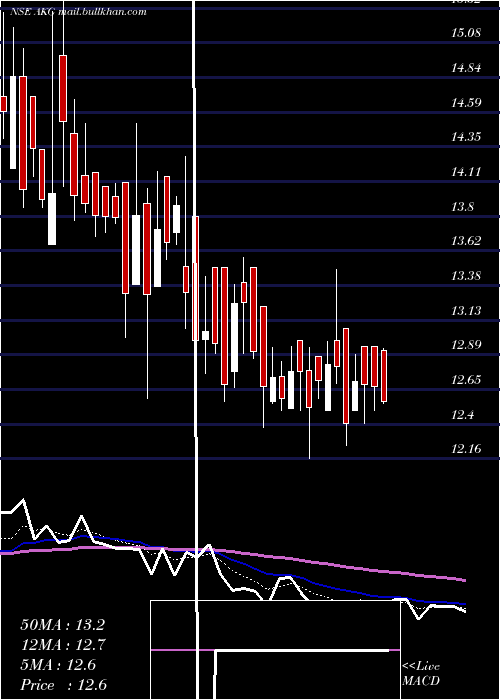Image resolution: width=500 pixels, height=700 pixels.
Task: Select the 13.62 price level label
Action: (466, 241)
